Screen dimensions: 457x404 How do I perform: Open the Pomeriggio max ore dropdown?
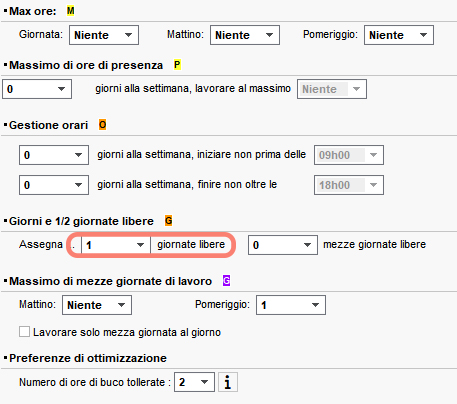[x=399, y=35]
